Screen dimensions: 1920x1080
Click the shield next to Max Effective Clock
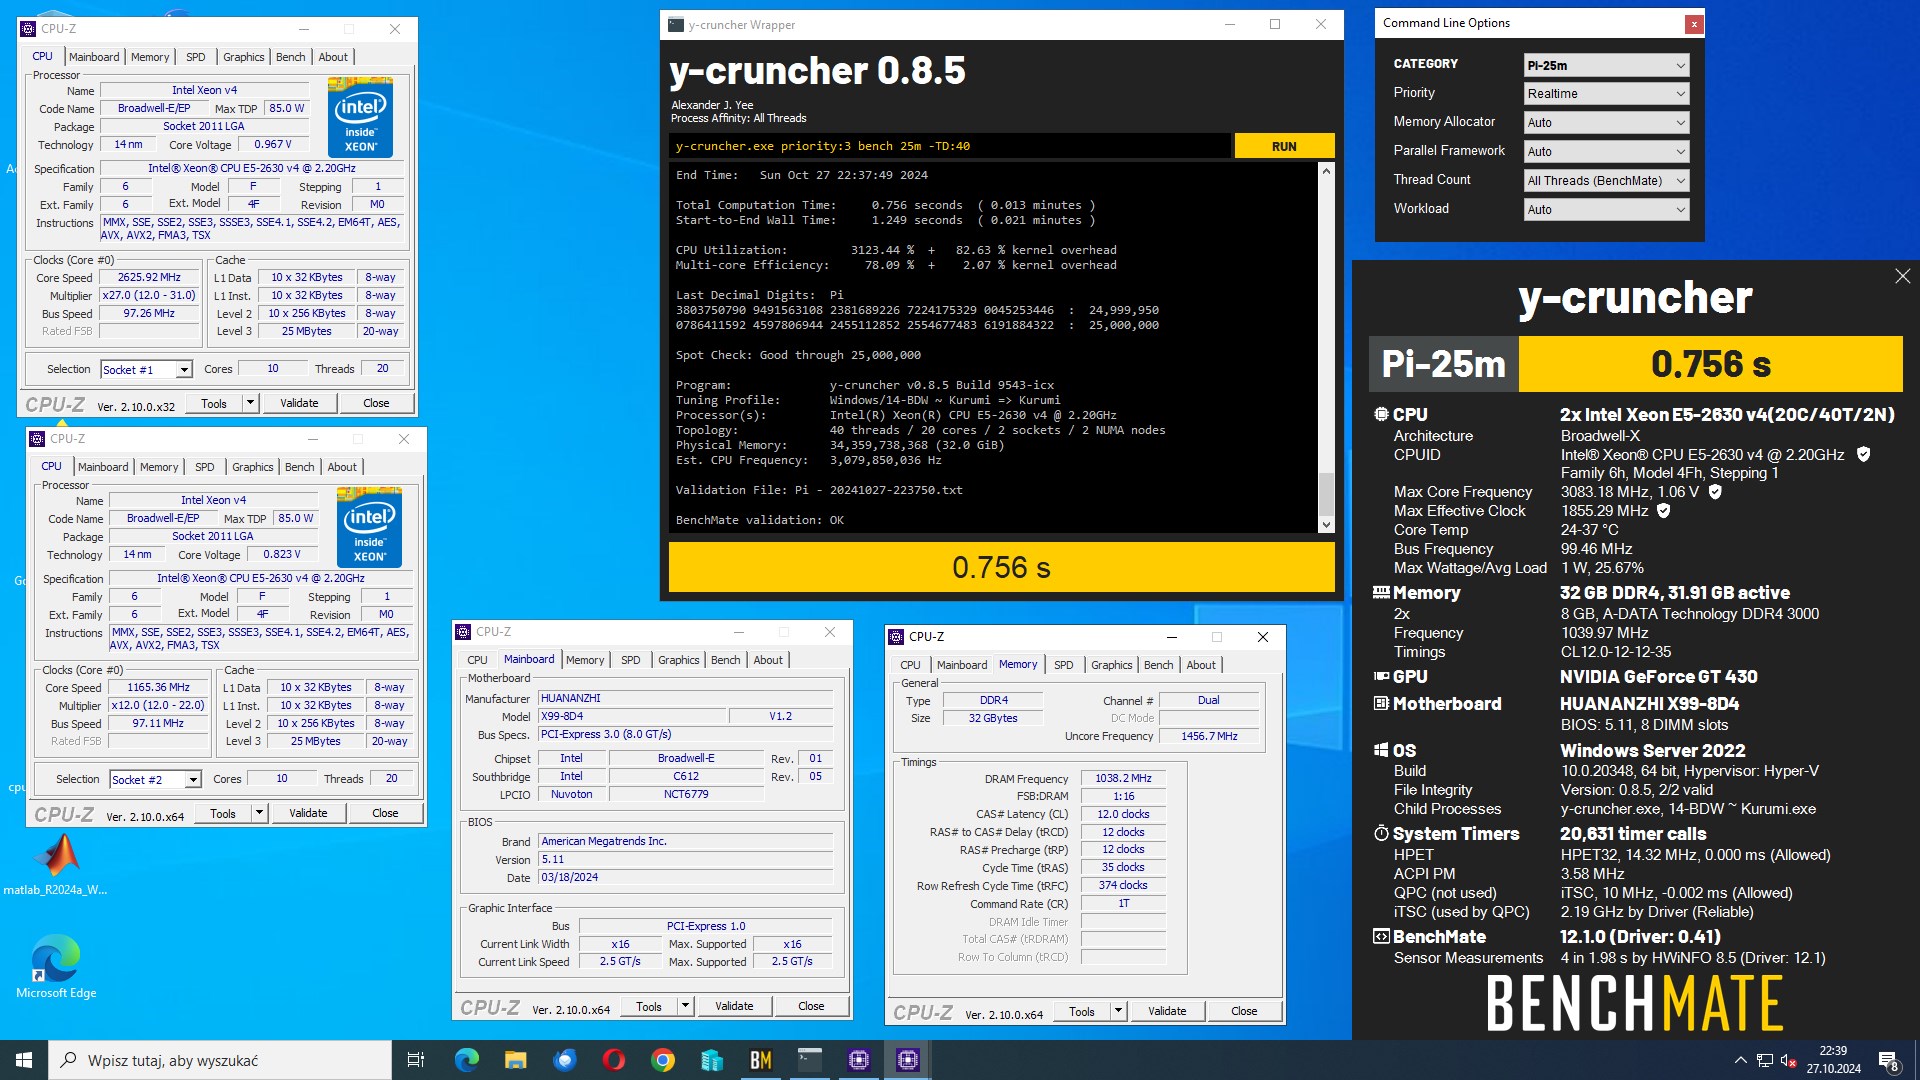(1664, 510)
